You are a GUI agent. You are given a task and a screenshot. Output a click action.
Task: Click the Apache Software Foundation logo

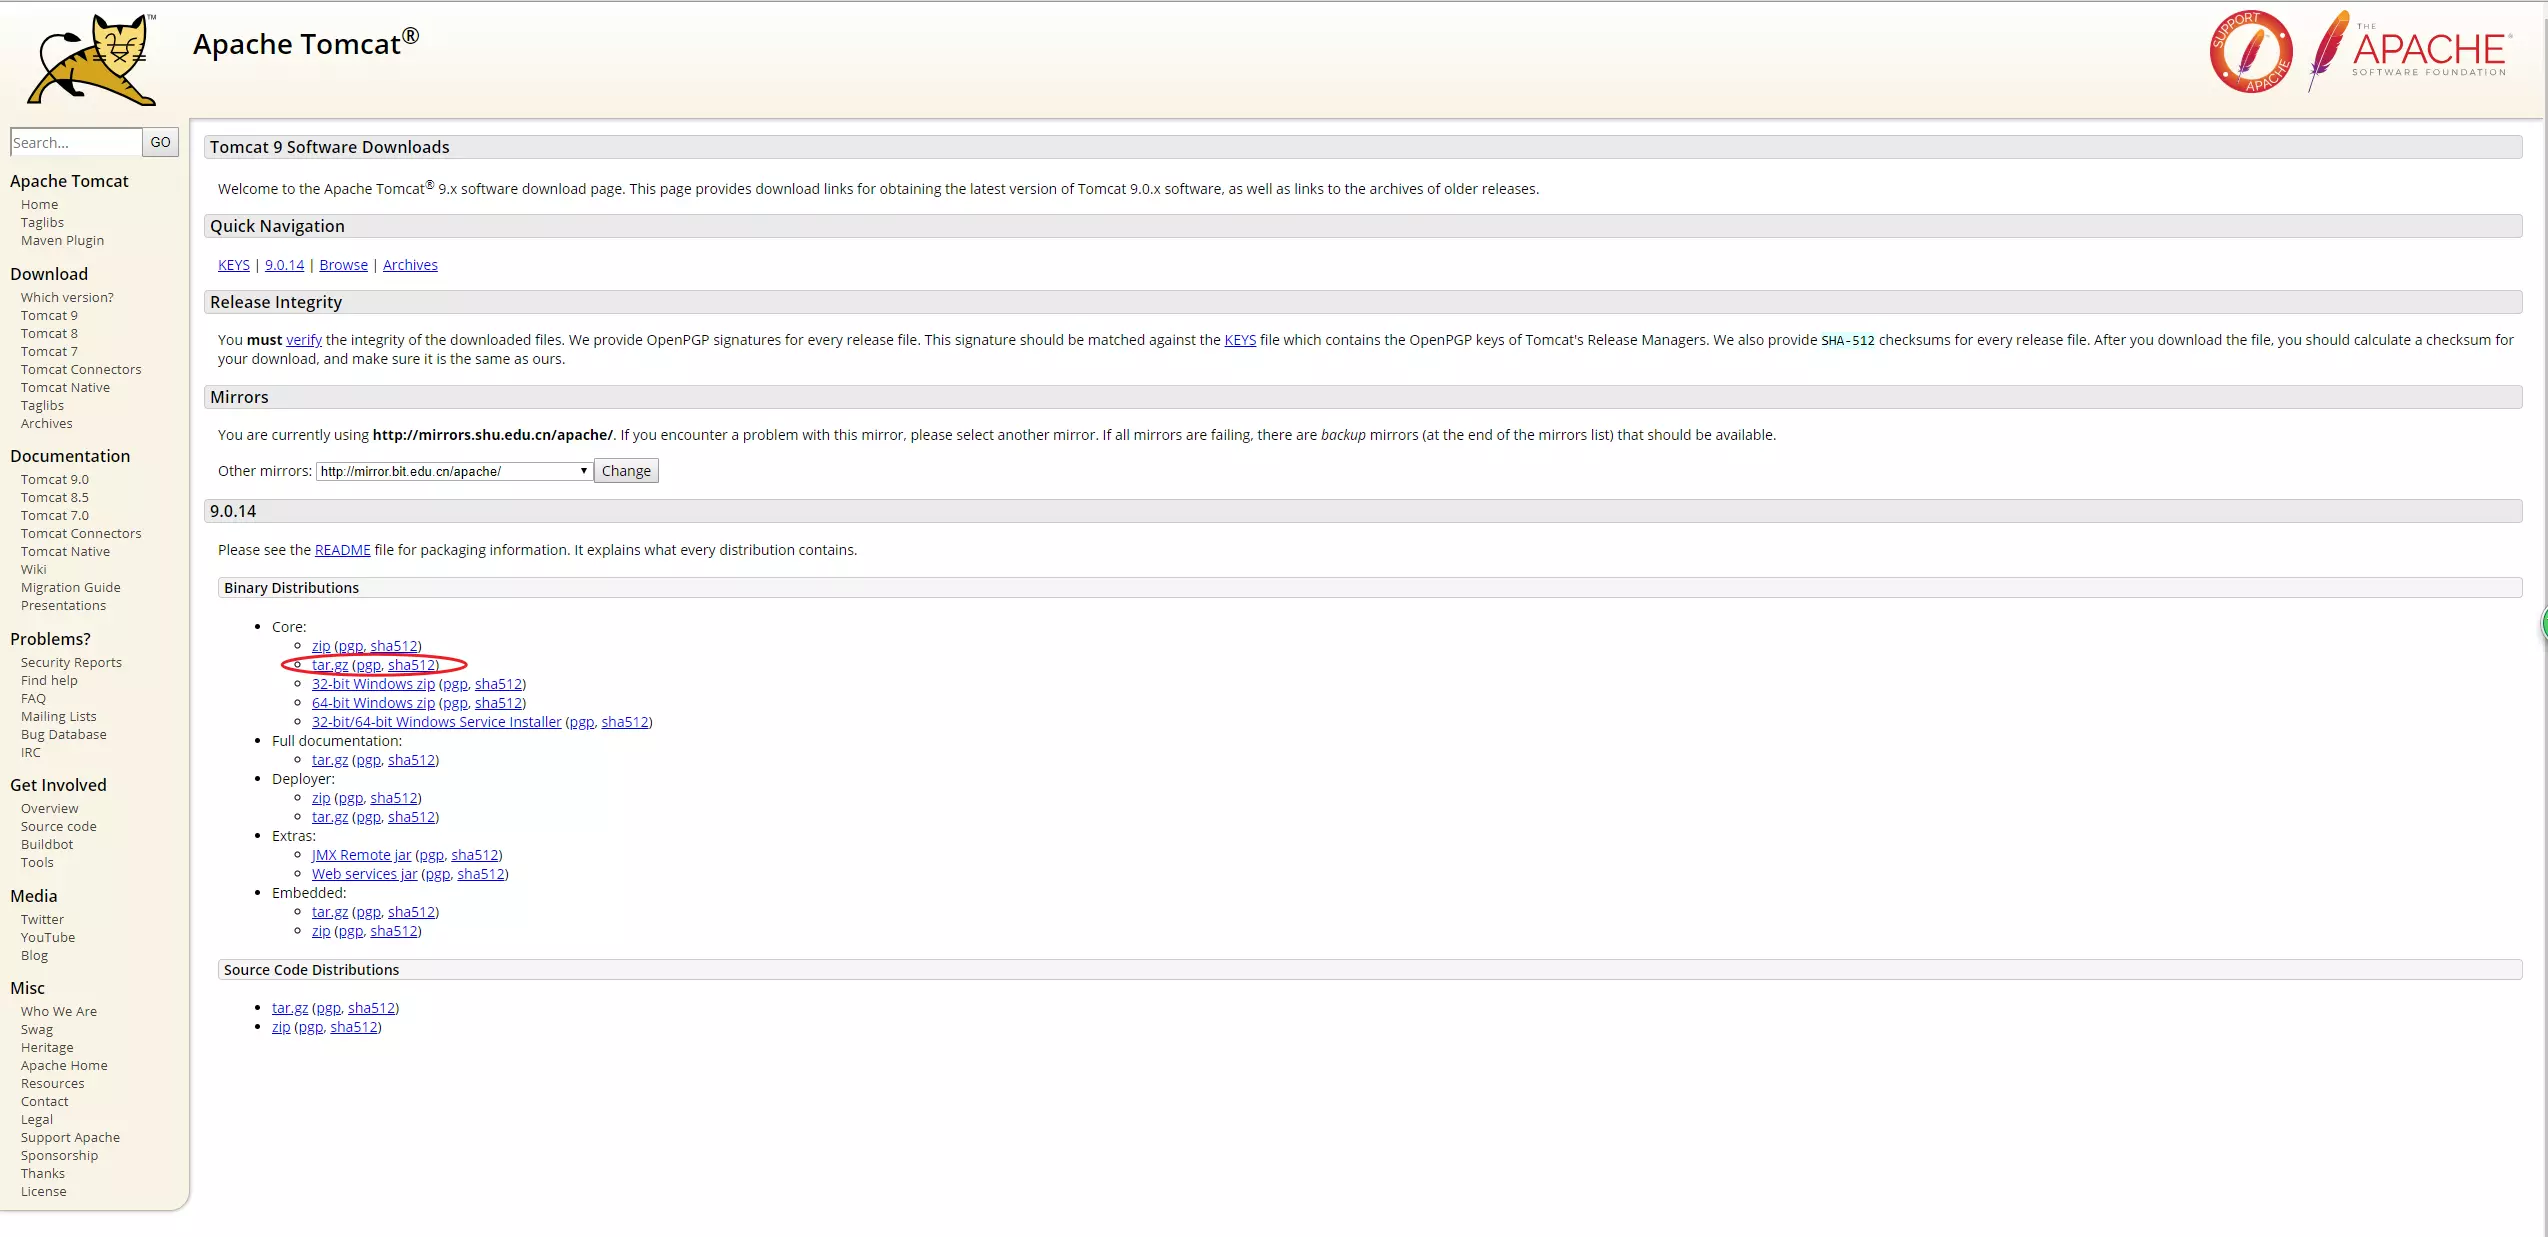tap(2410, 52)
